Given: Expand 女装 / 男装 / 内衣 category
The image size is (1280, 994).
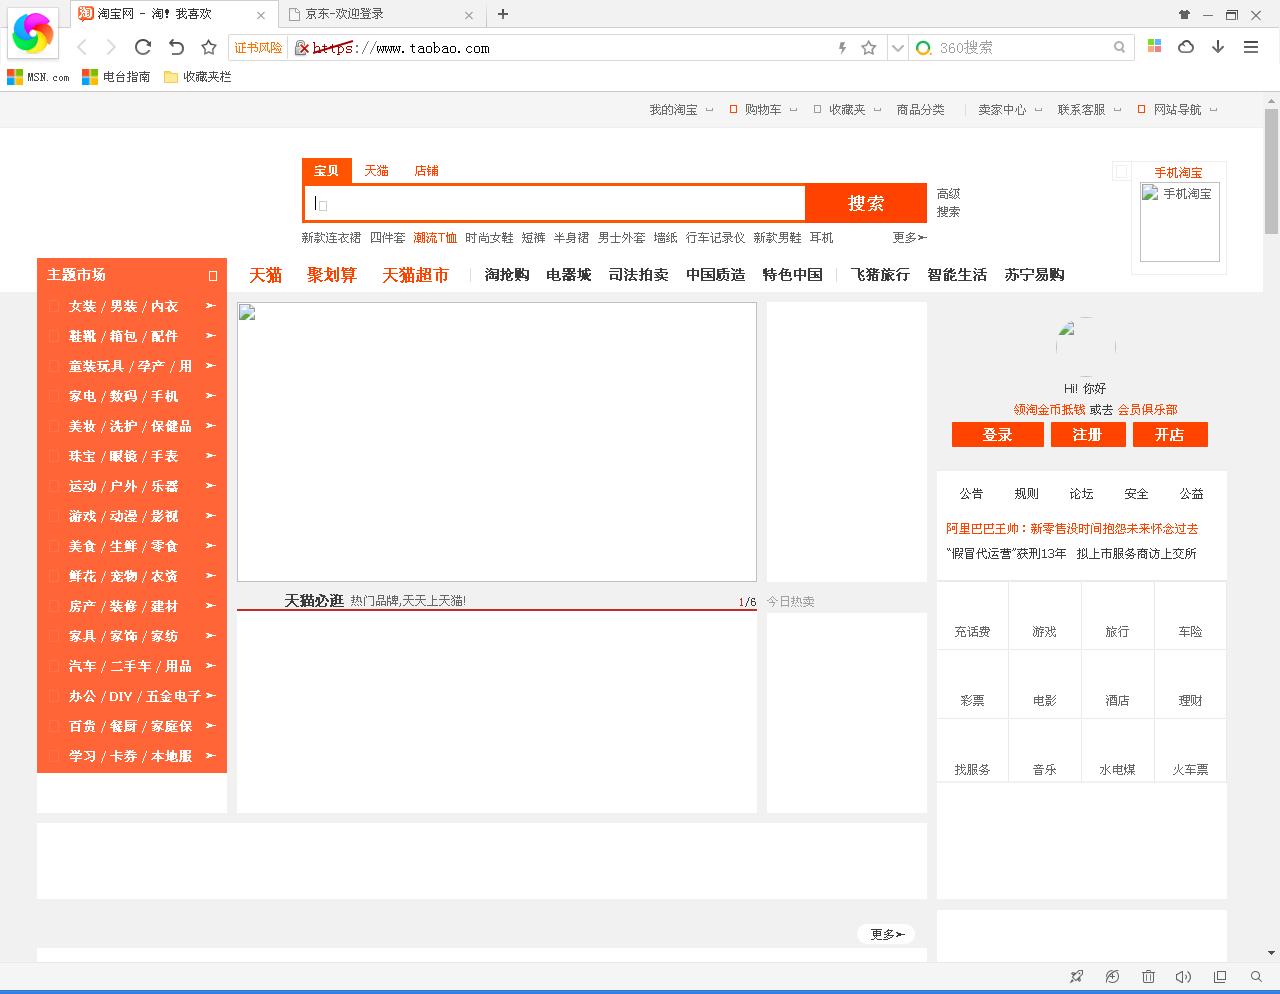Looking at the screenshot, I should pyautogui.click(x=132, y=306).
